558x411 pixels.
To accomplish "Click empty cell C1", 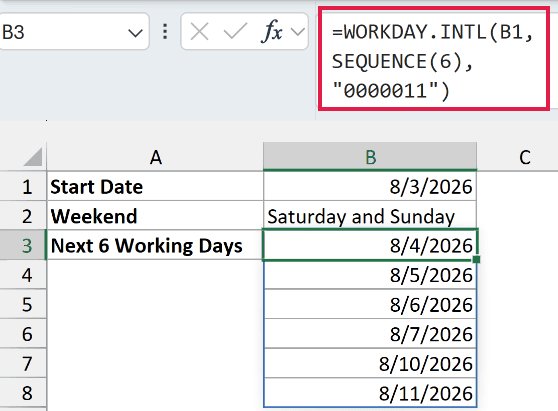I will pyautogui.click(x=518, y=186).
